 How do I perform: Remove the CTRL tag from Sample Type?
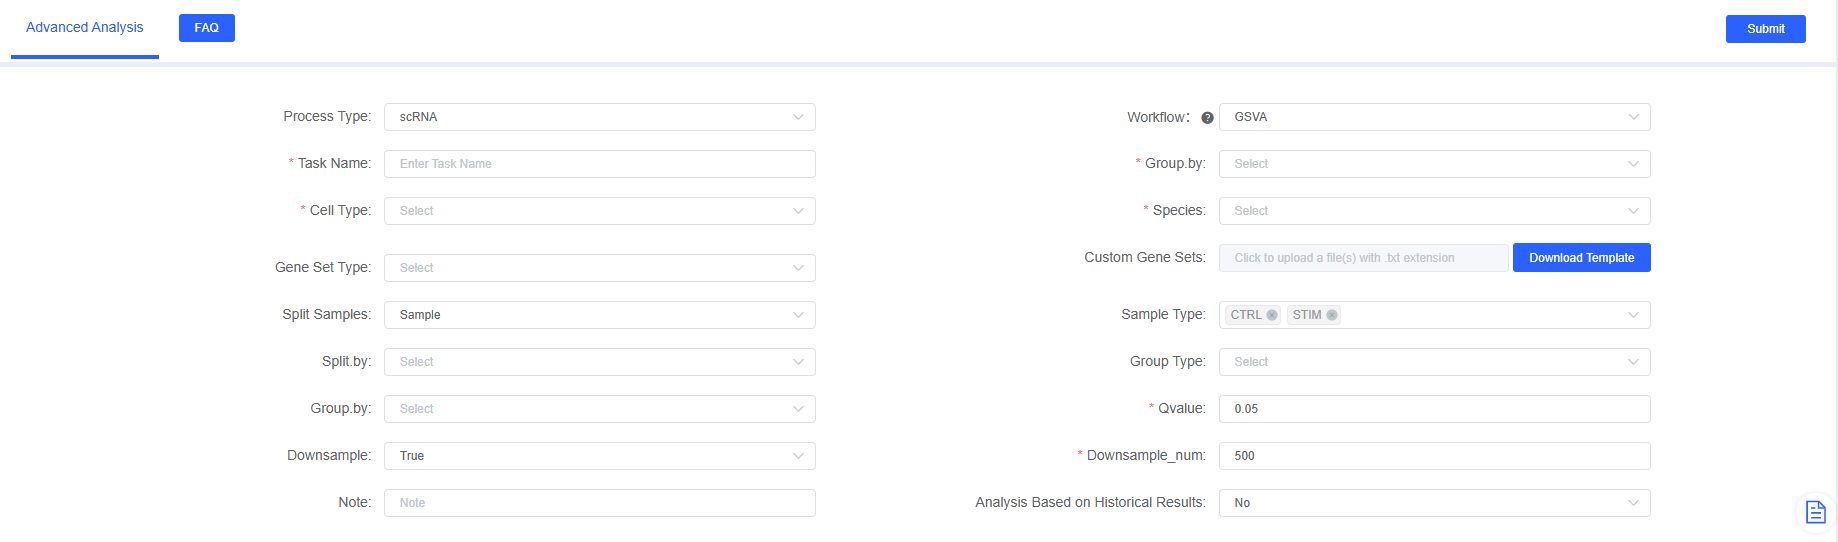(x=1272, y=315)
